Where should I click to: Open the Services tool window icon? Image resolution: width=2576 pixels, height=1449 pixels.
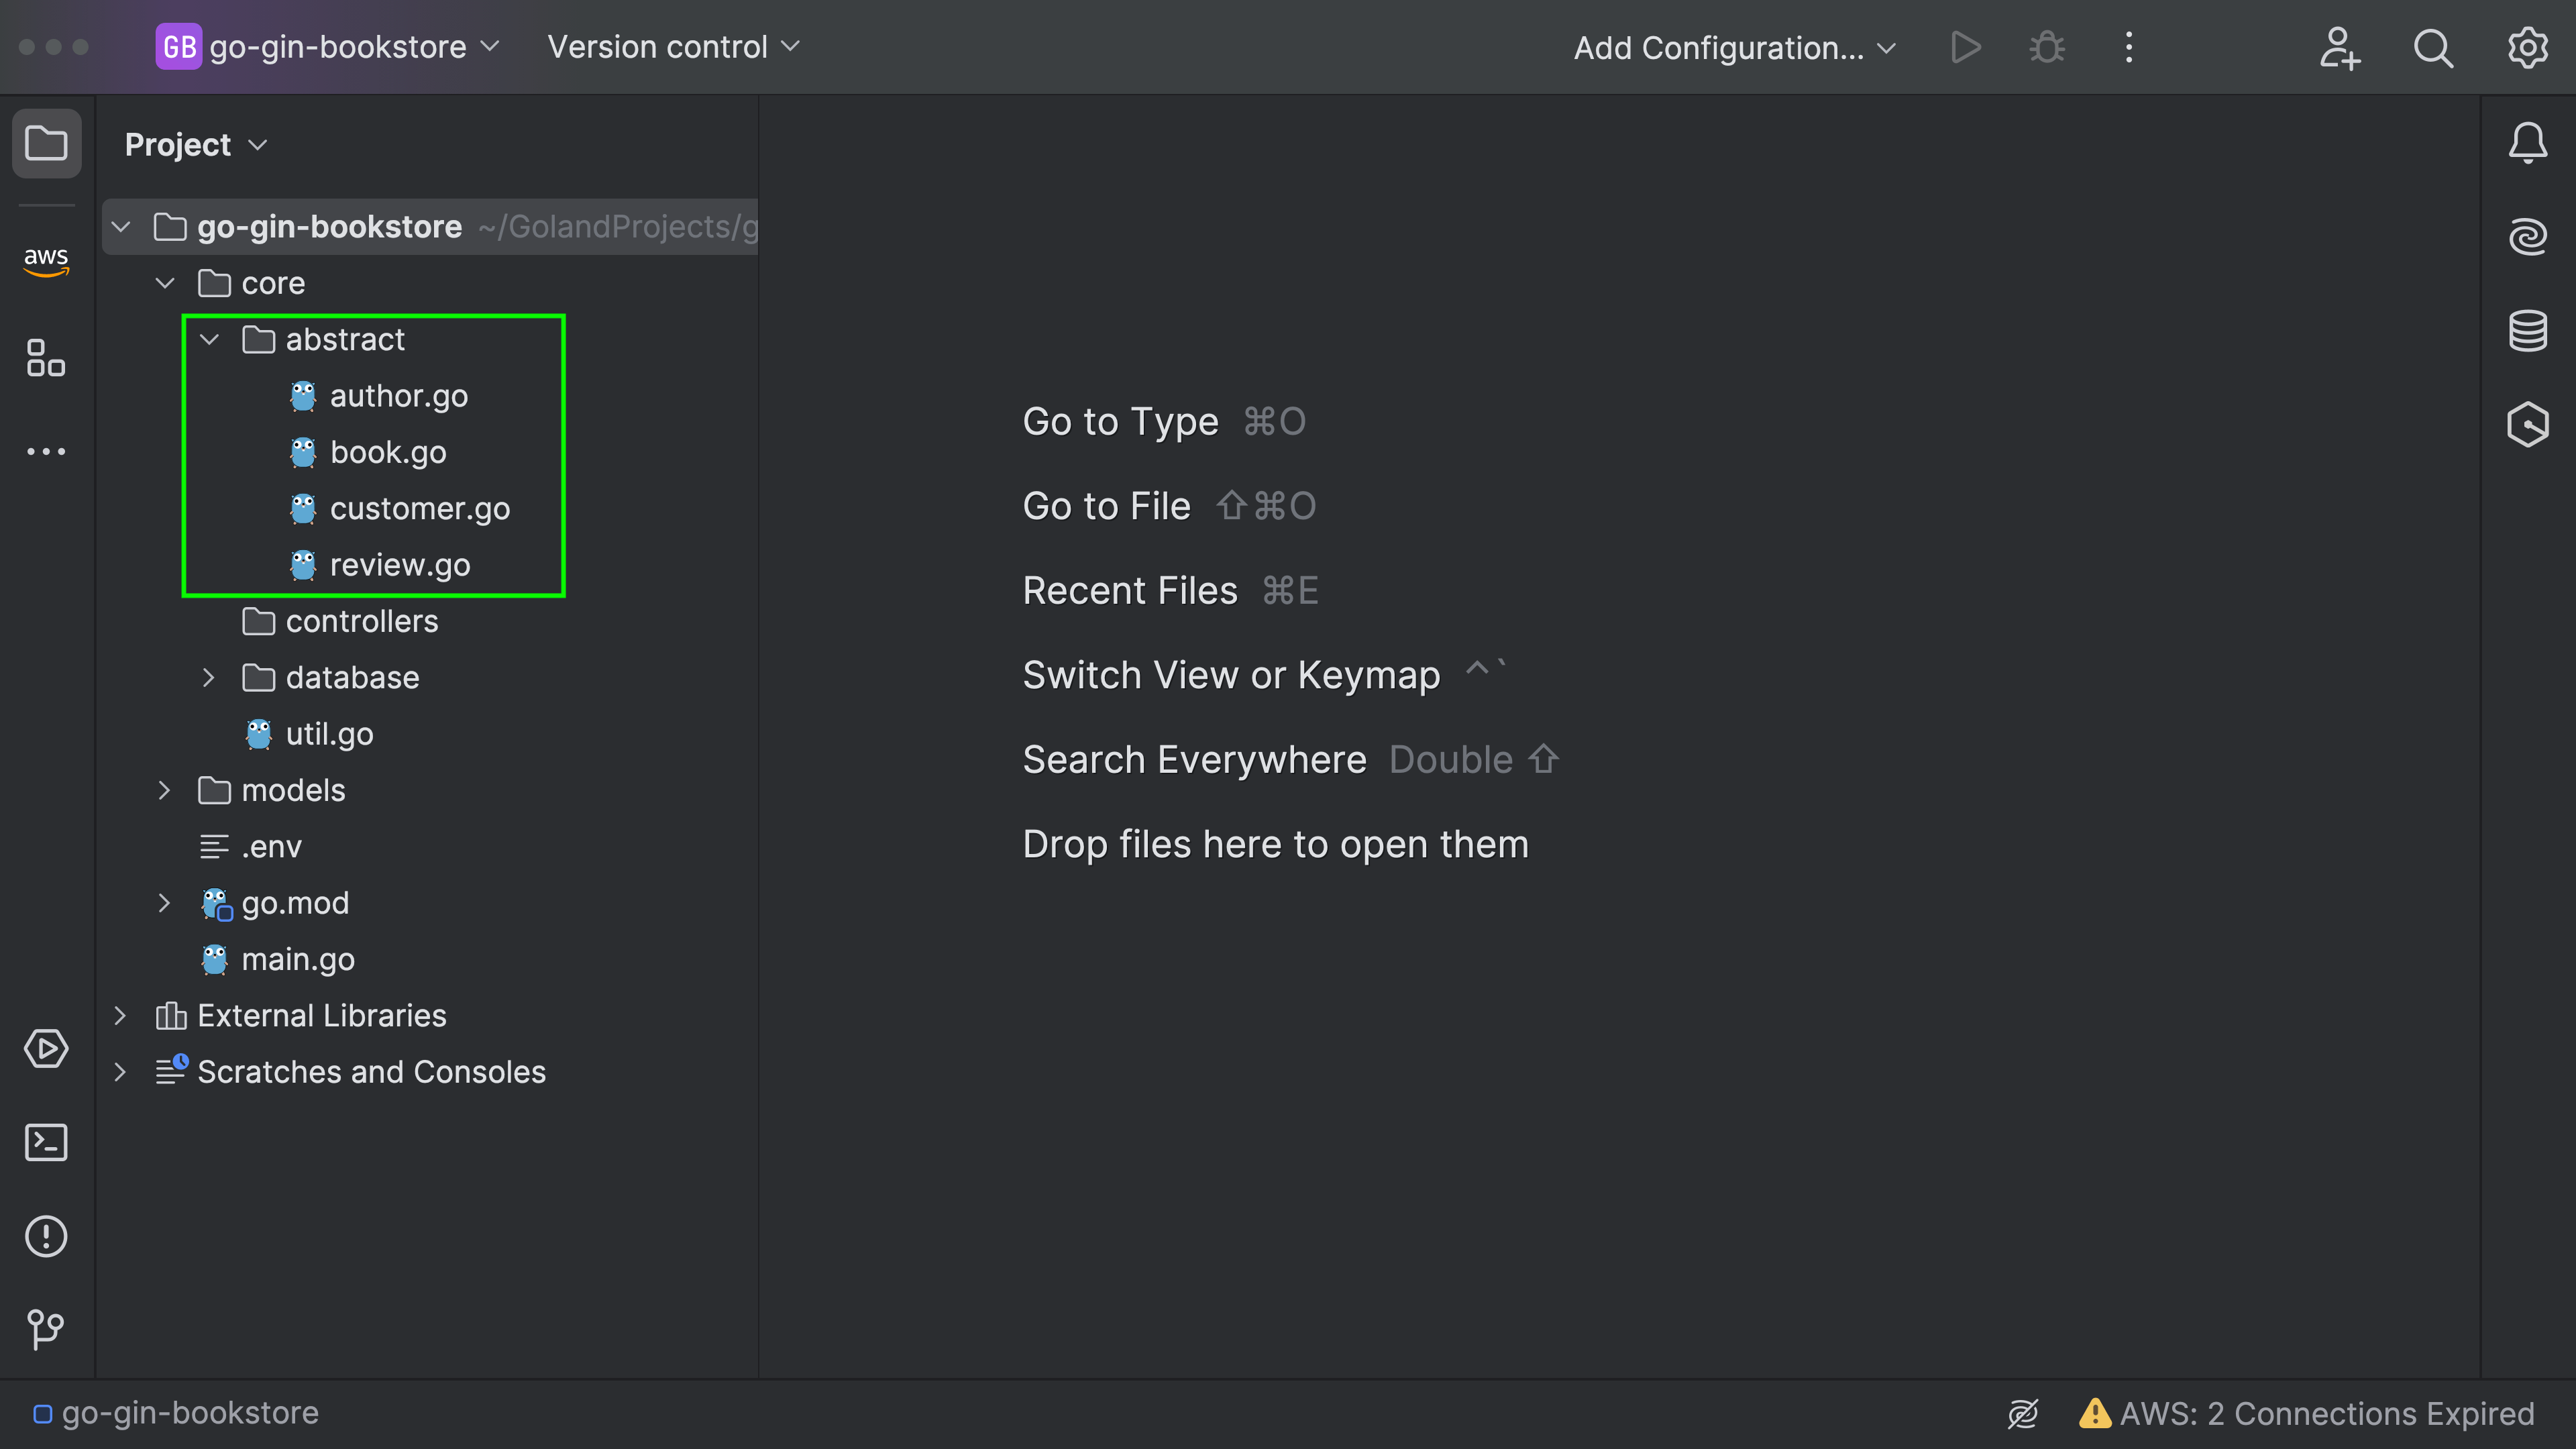pyautogui.click(x=46, y=1049)
